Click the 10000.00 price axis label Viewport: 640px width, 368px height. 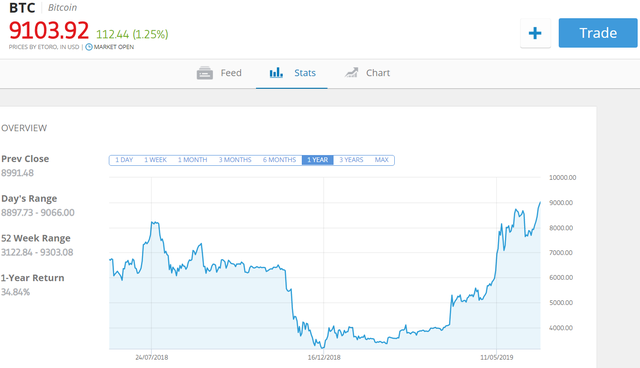pyautogui.click(x=562, y=177)
